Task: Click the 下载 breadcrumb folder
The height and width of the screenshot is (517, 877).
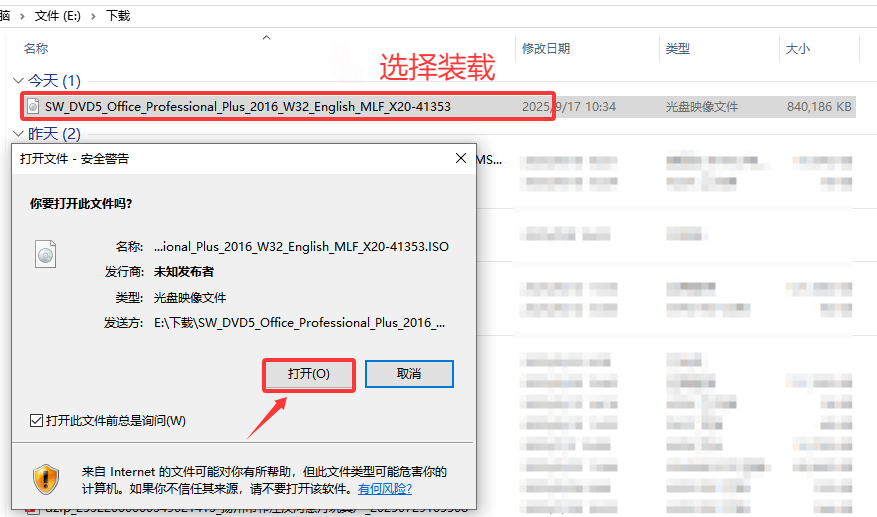Action: pos(118,16)
